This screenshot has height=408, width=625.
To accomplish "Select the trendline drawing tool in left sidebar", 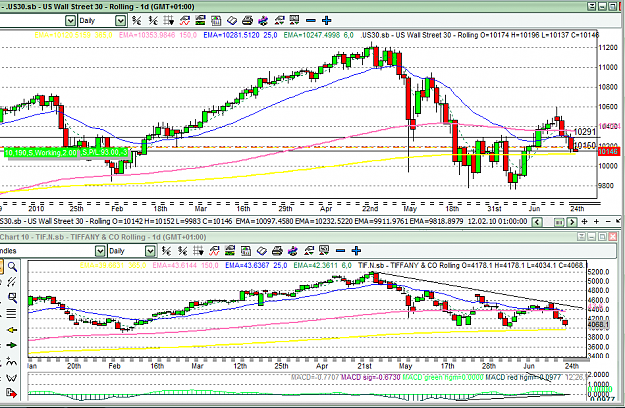I will [x=12, y=282].
